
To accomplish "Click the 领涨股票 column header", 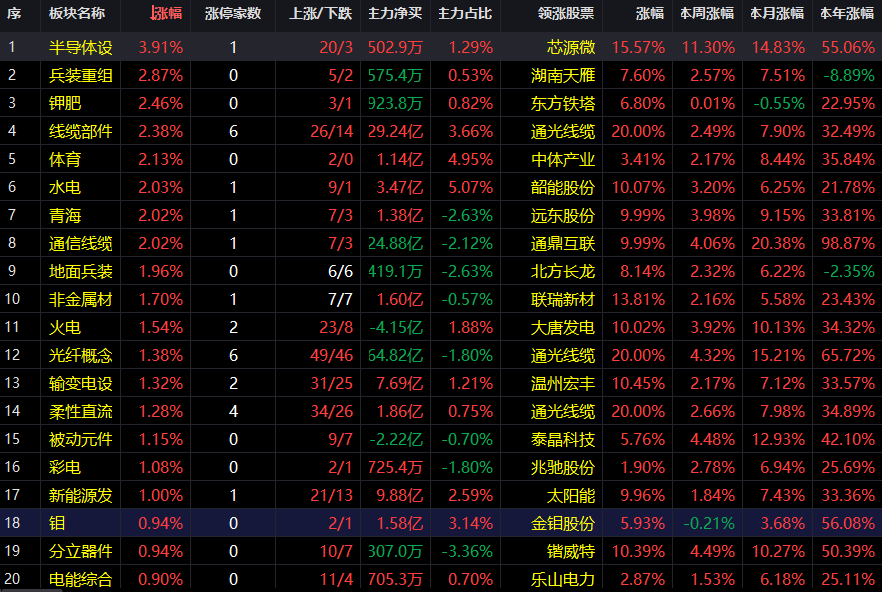I will (566, 13).
